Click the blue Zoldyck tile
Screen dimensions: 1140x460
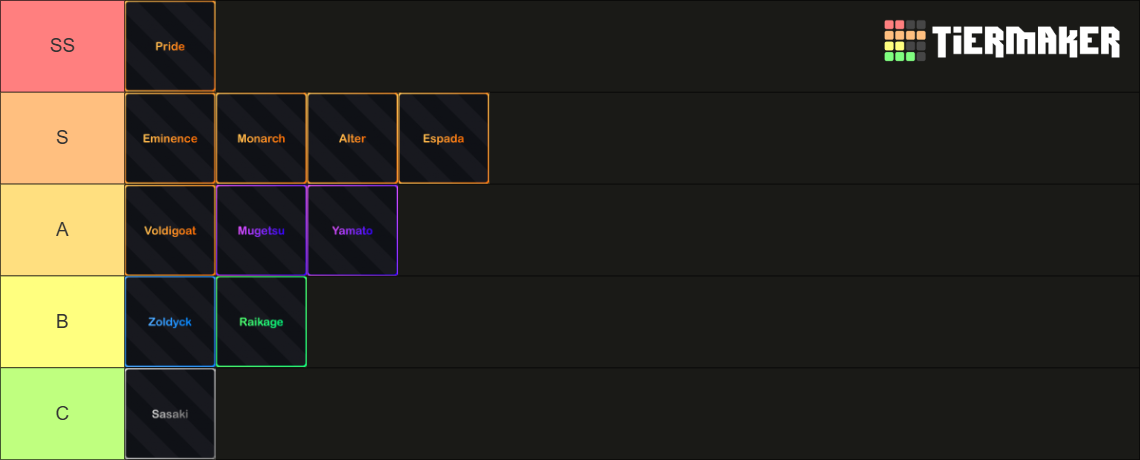tap(170, 322)
